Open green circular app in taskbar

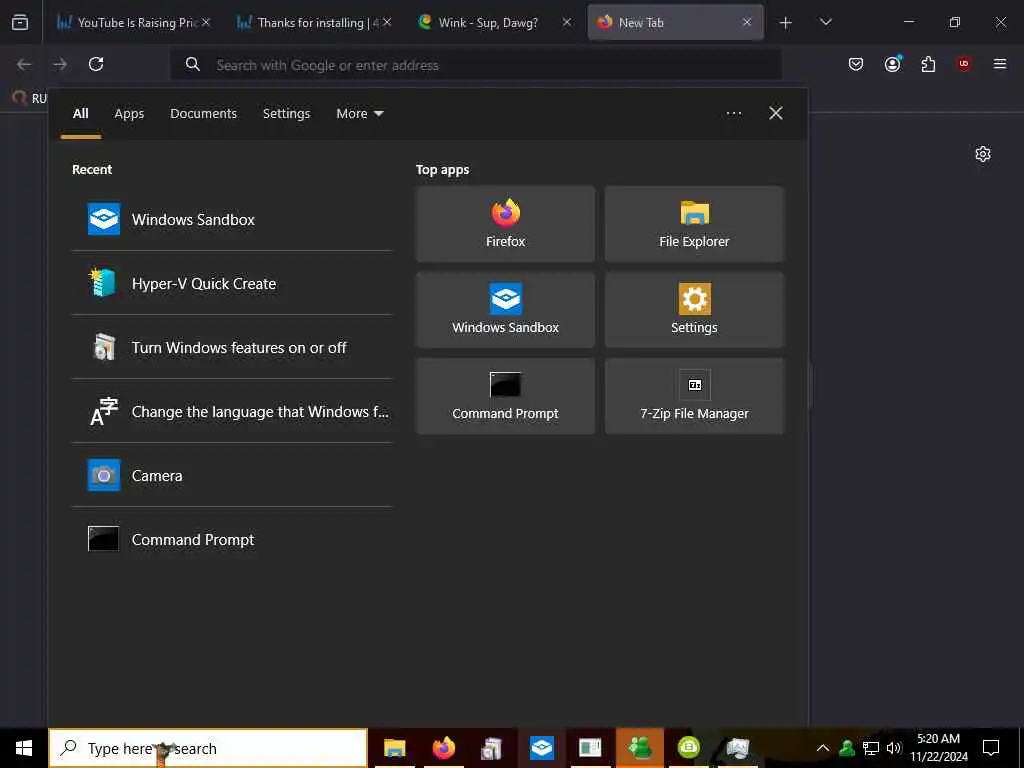pyautogui.click(x=689, y=748)
